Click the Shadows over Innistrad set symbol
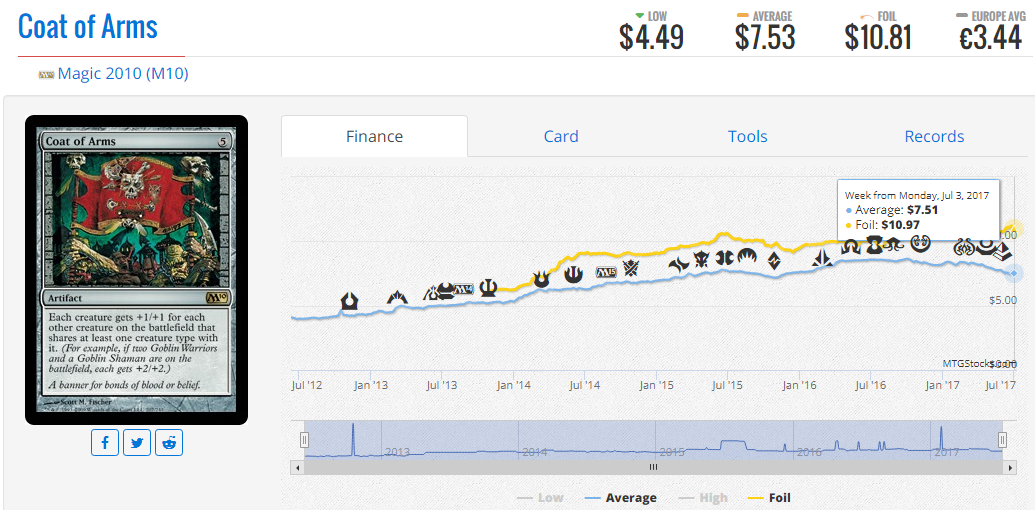This screenshot has height=510, width=1035. coord(851,247)
